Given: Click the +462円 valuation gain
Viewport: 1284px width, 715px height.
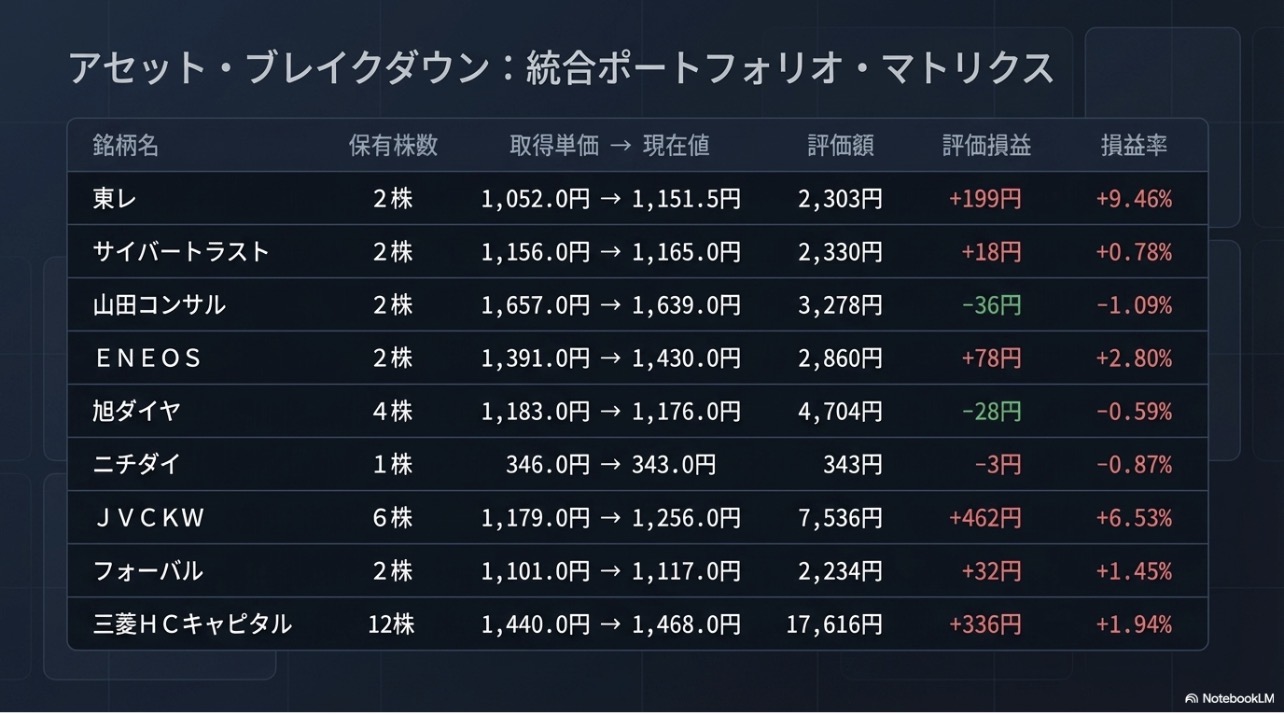Looking at the screenshot, I should tap(985, 518).
